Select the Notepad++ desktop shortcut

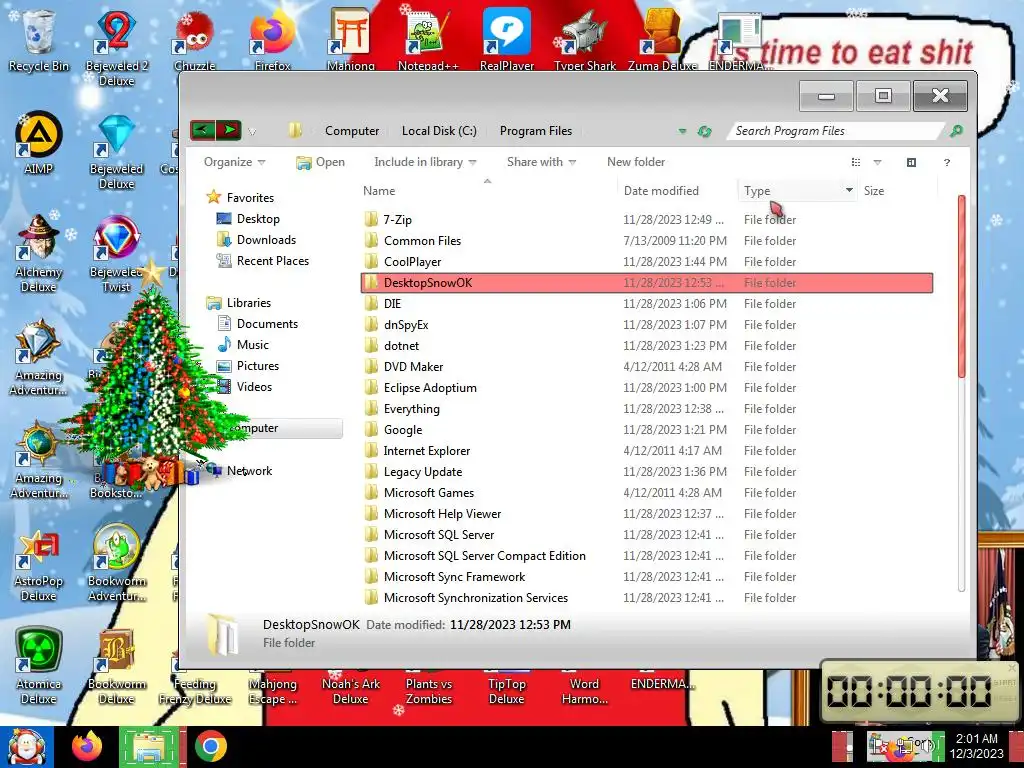coord(428,38)
